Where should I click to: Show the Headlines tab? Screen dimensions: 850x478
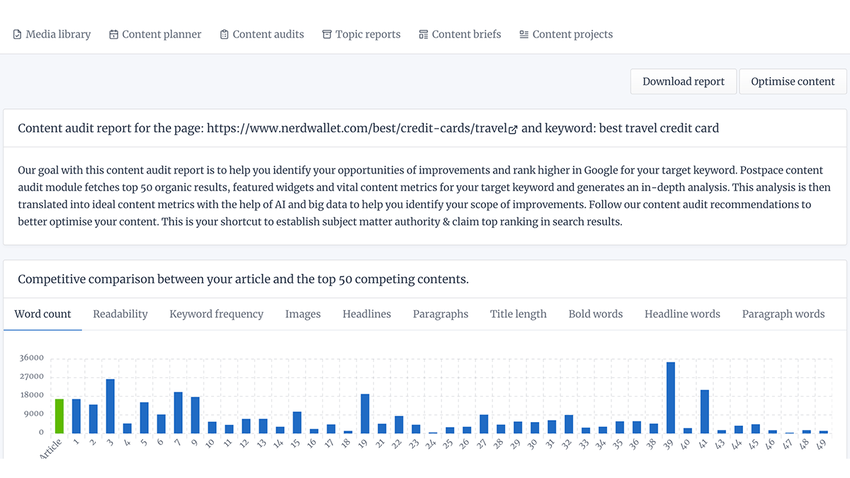366,314
